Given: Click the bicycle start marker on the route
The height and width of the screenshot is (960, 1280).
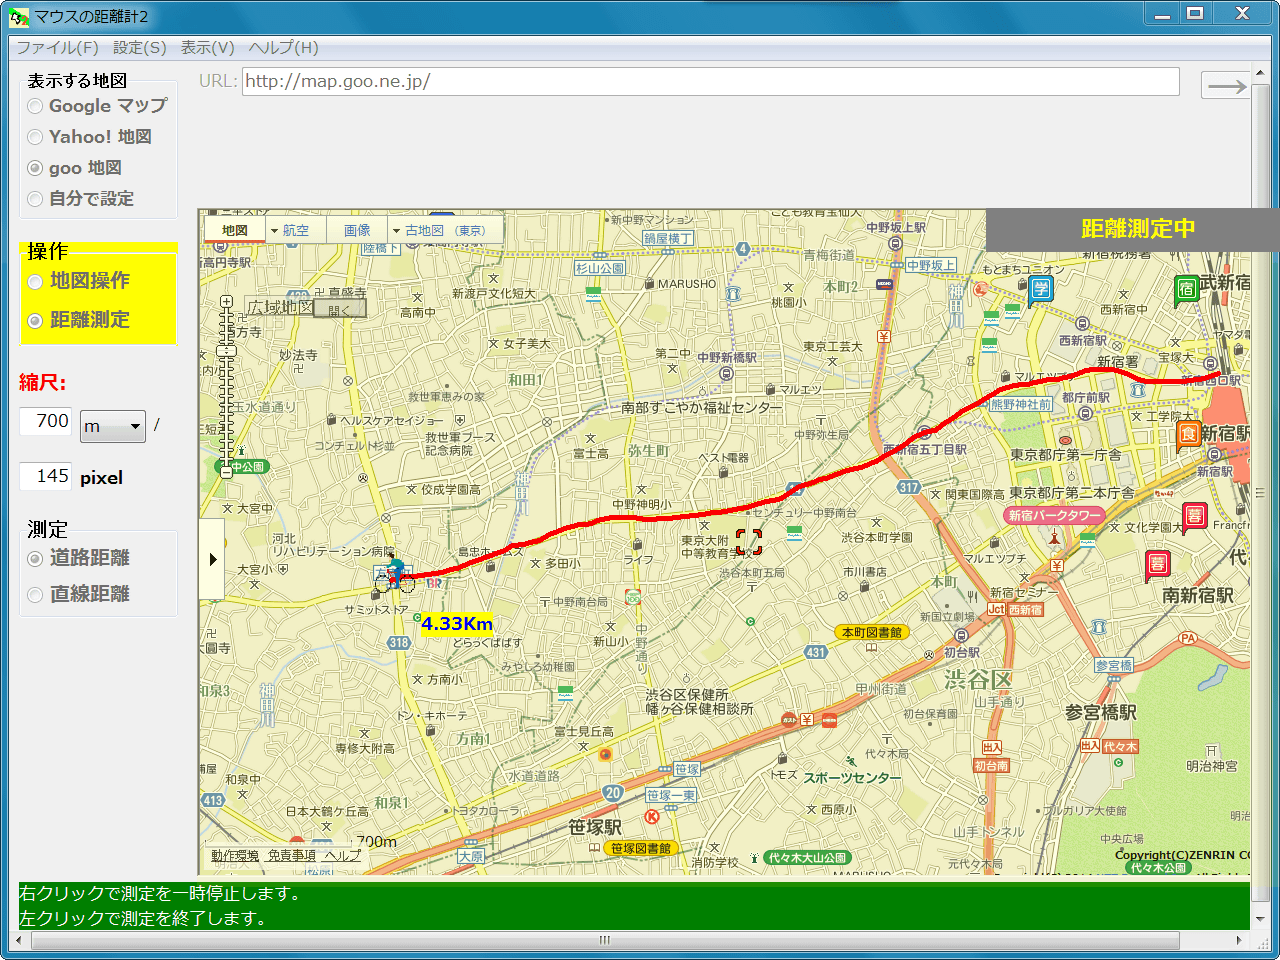Looking at the screenshot, I should pyautogui.click(x=395, y=574).
